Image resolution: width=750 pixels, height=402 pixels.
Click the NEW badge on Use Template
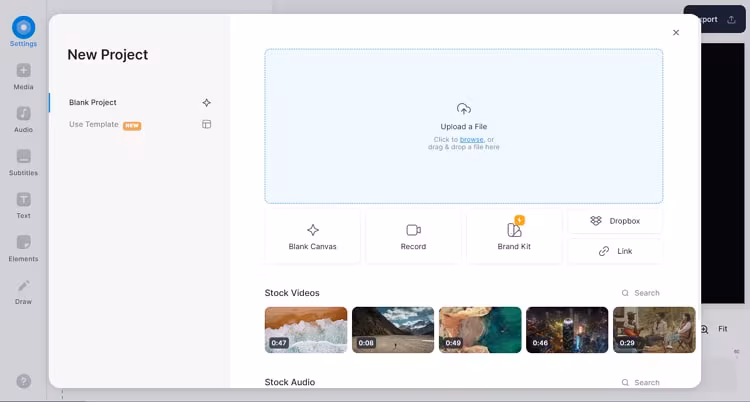[x=132, y=126]
